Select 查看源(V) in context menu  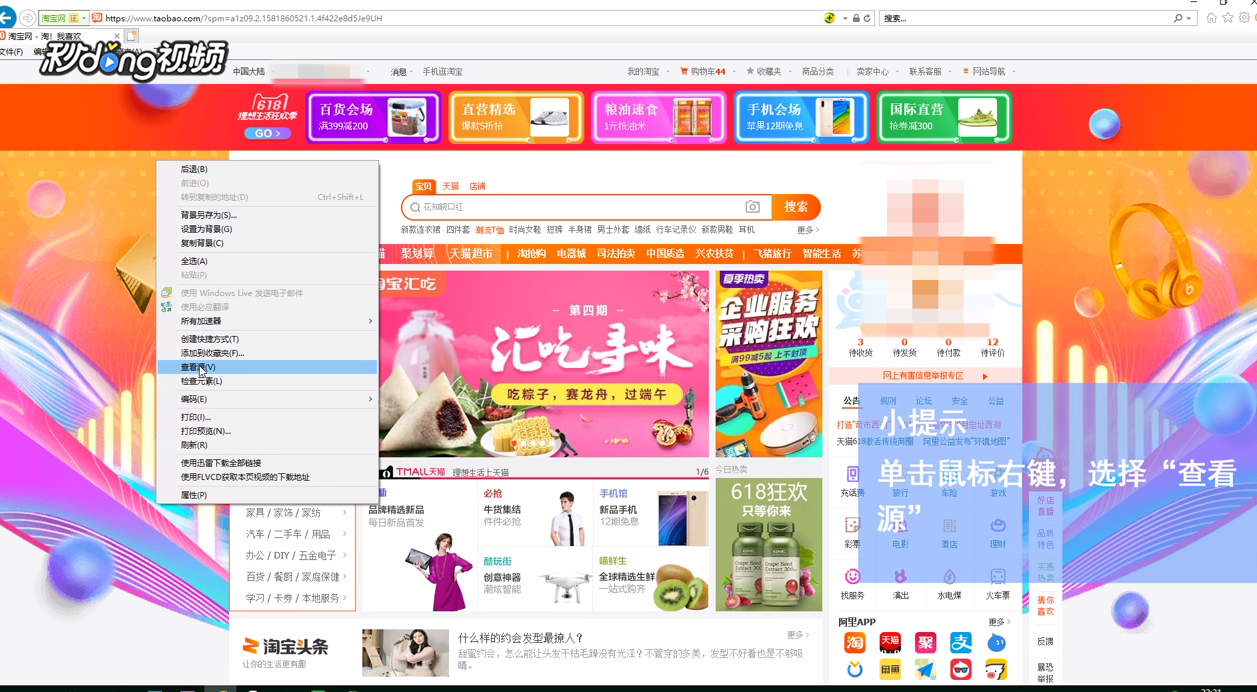(267, 367)
